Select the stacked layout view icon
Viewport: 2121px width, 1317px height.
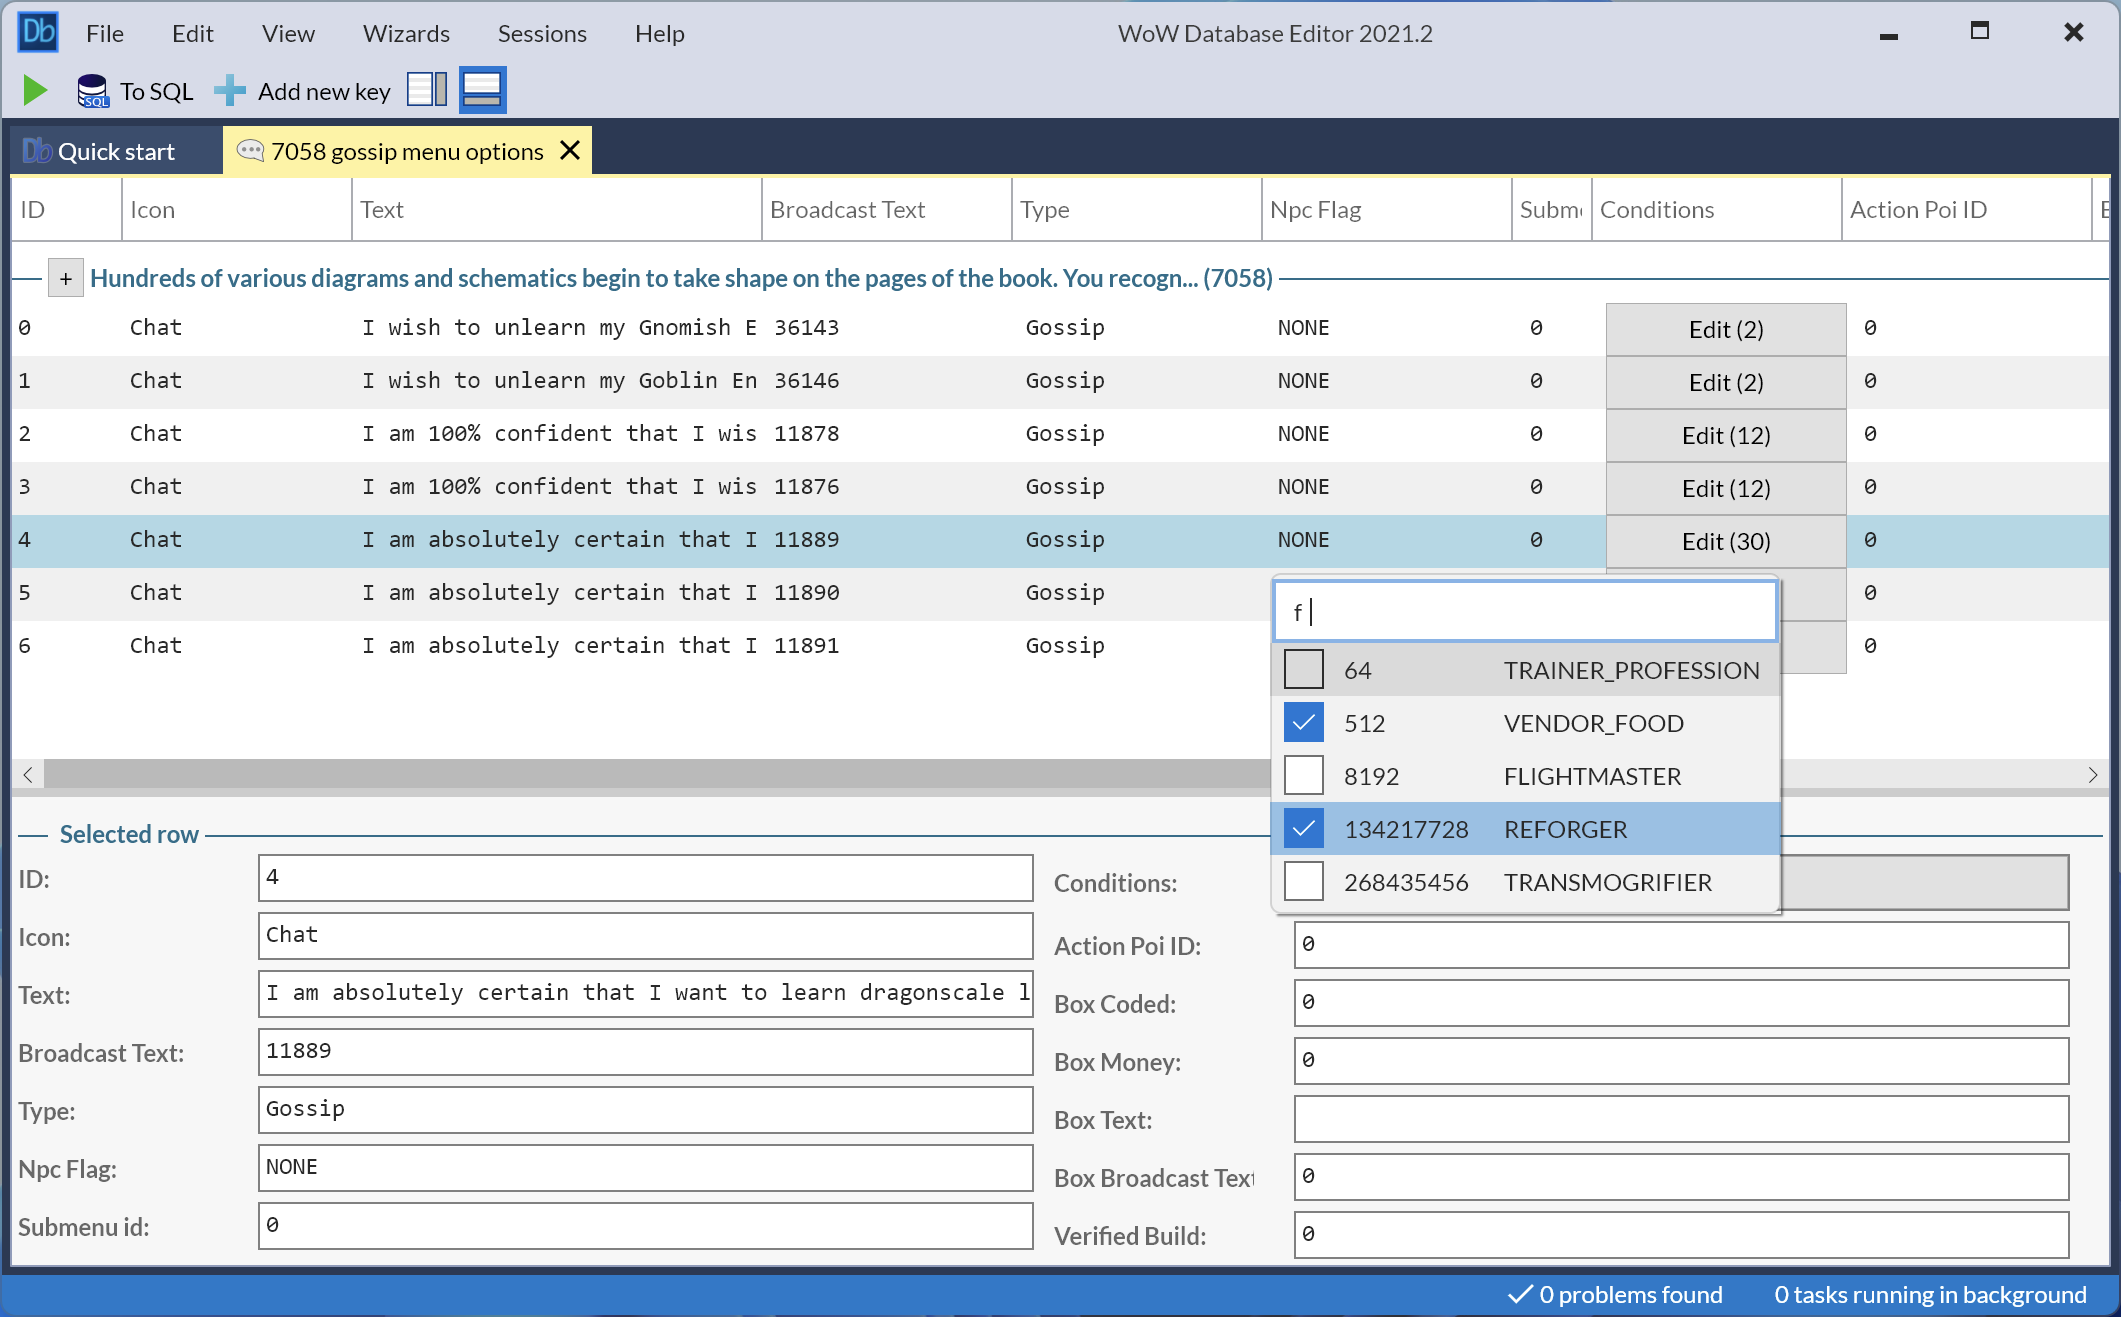click(x=482, y=90)
